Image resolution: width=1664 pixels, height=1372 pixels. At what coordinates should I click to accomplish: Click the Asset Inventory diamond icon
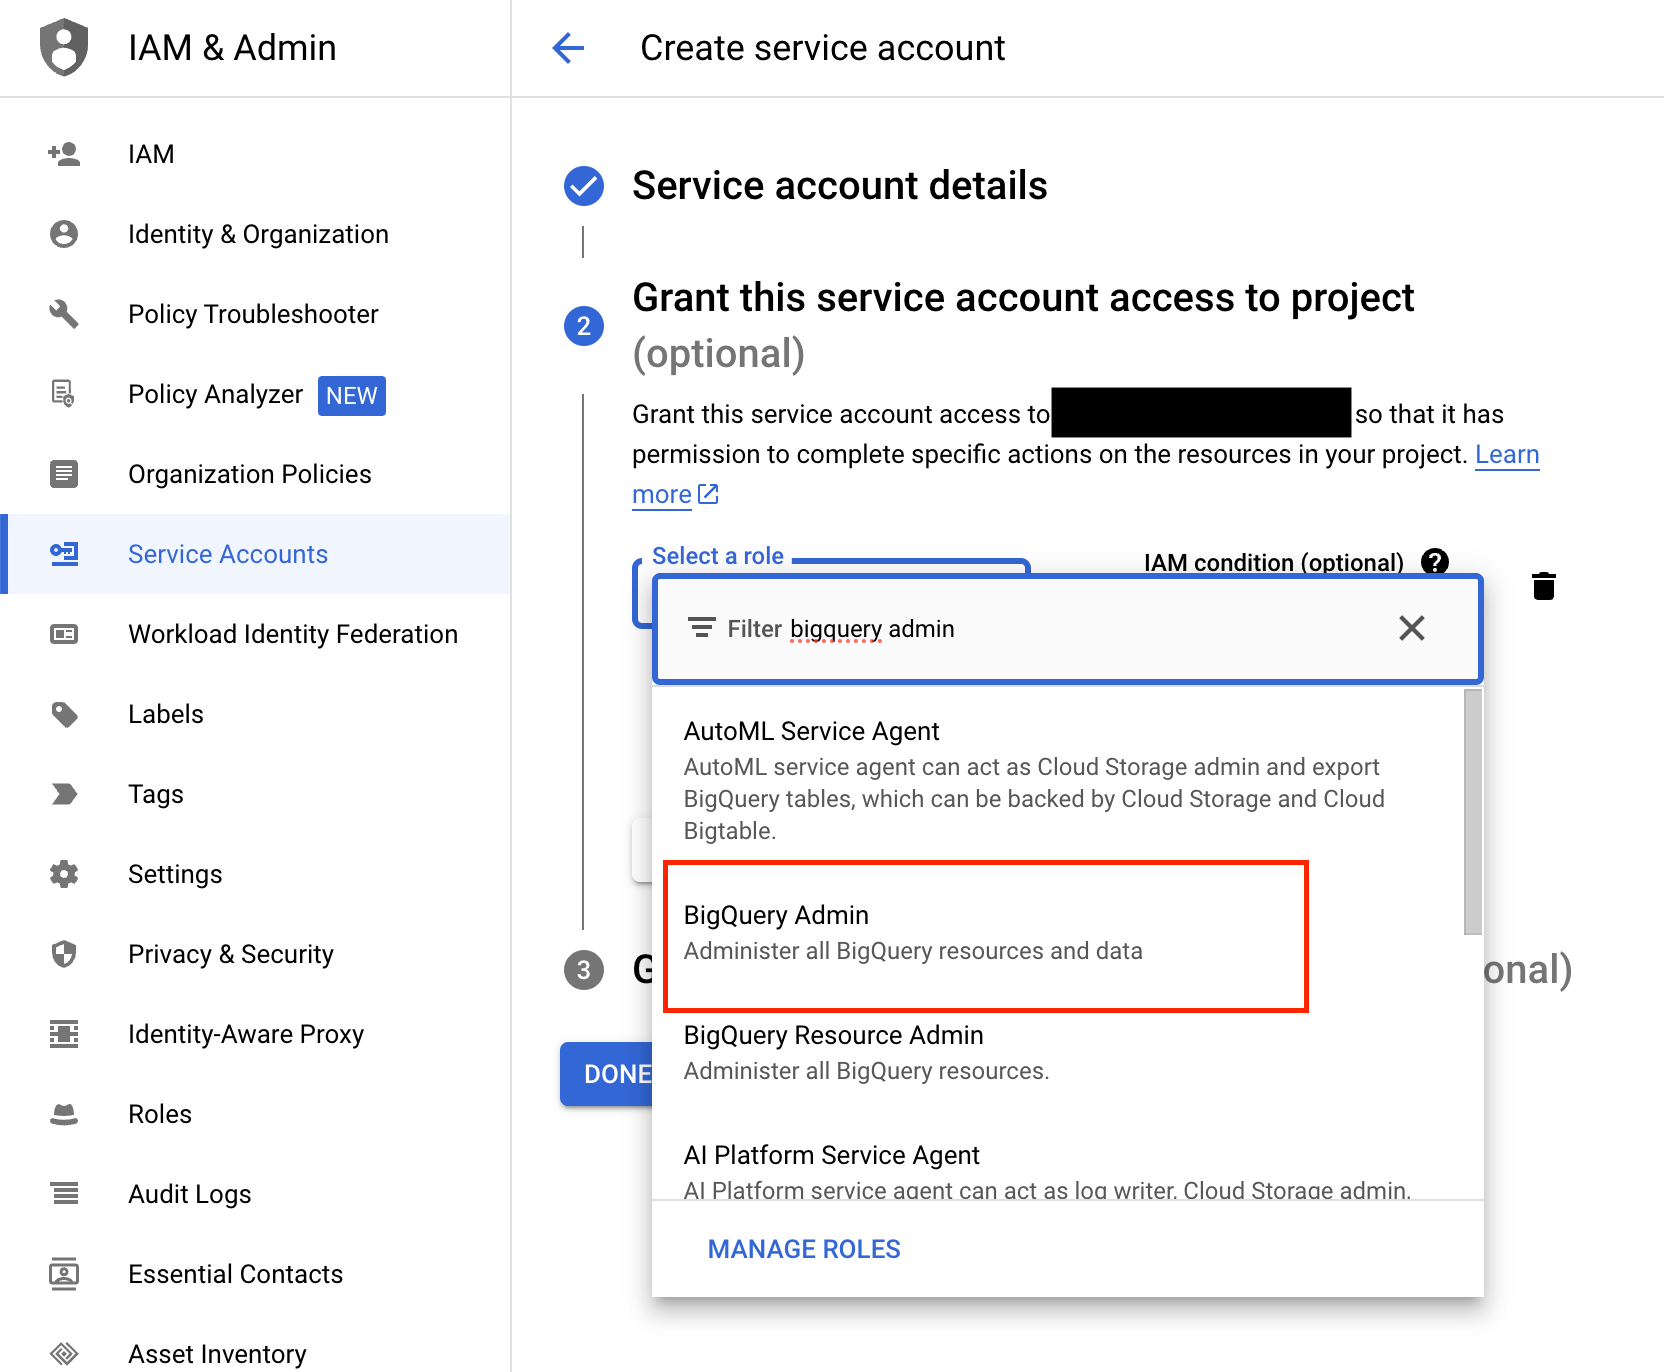tap(64, 1354)
